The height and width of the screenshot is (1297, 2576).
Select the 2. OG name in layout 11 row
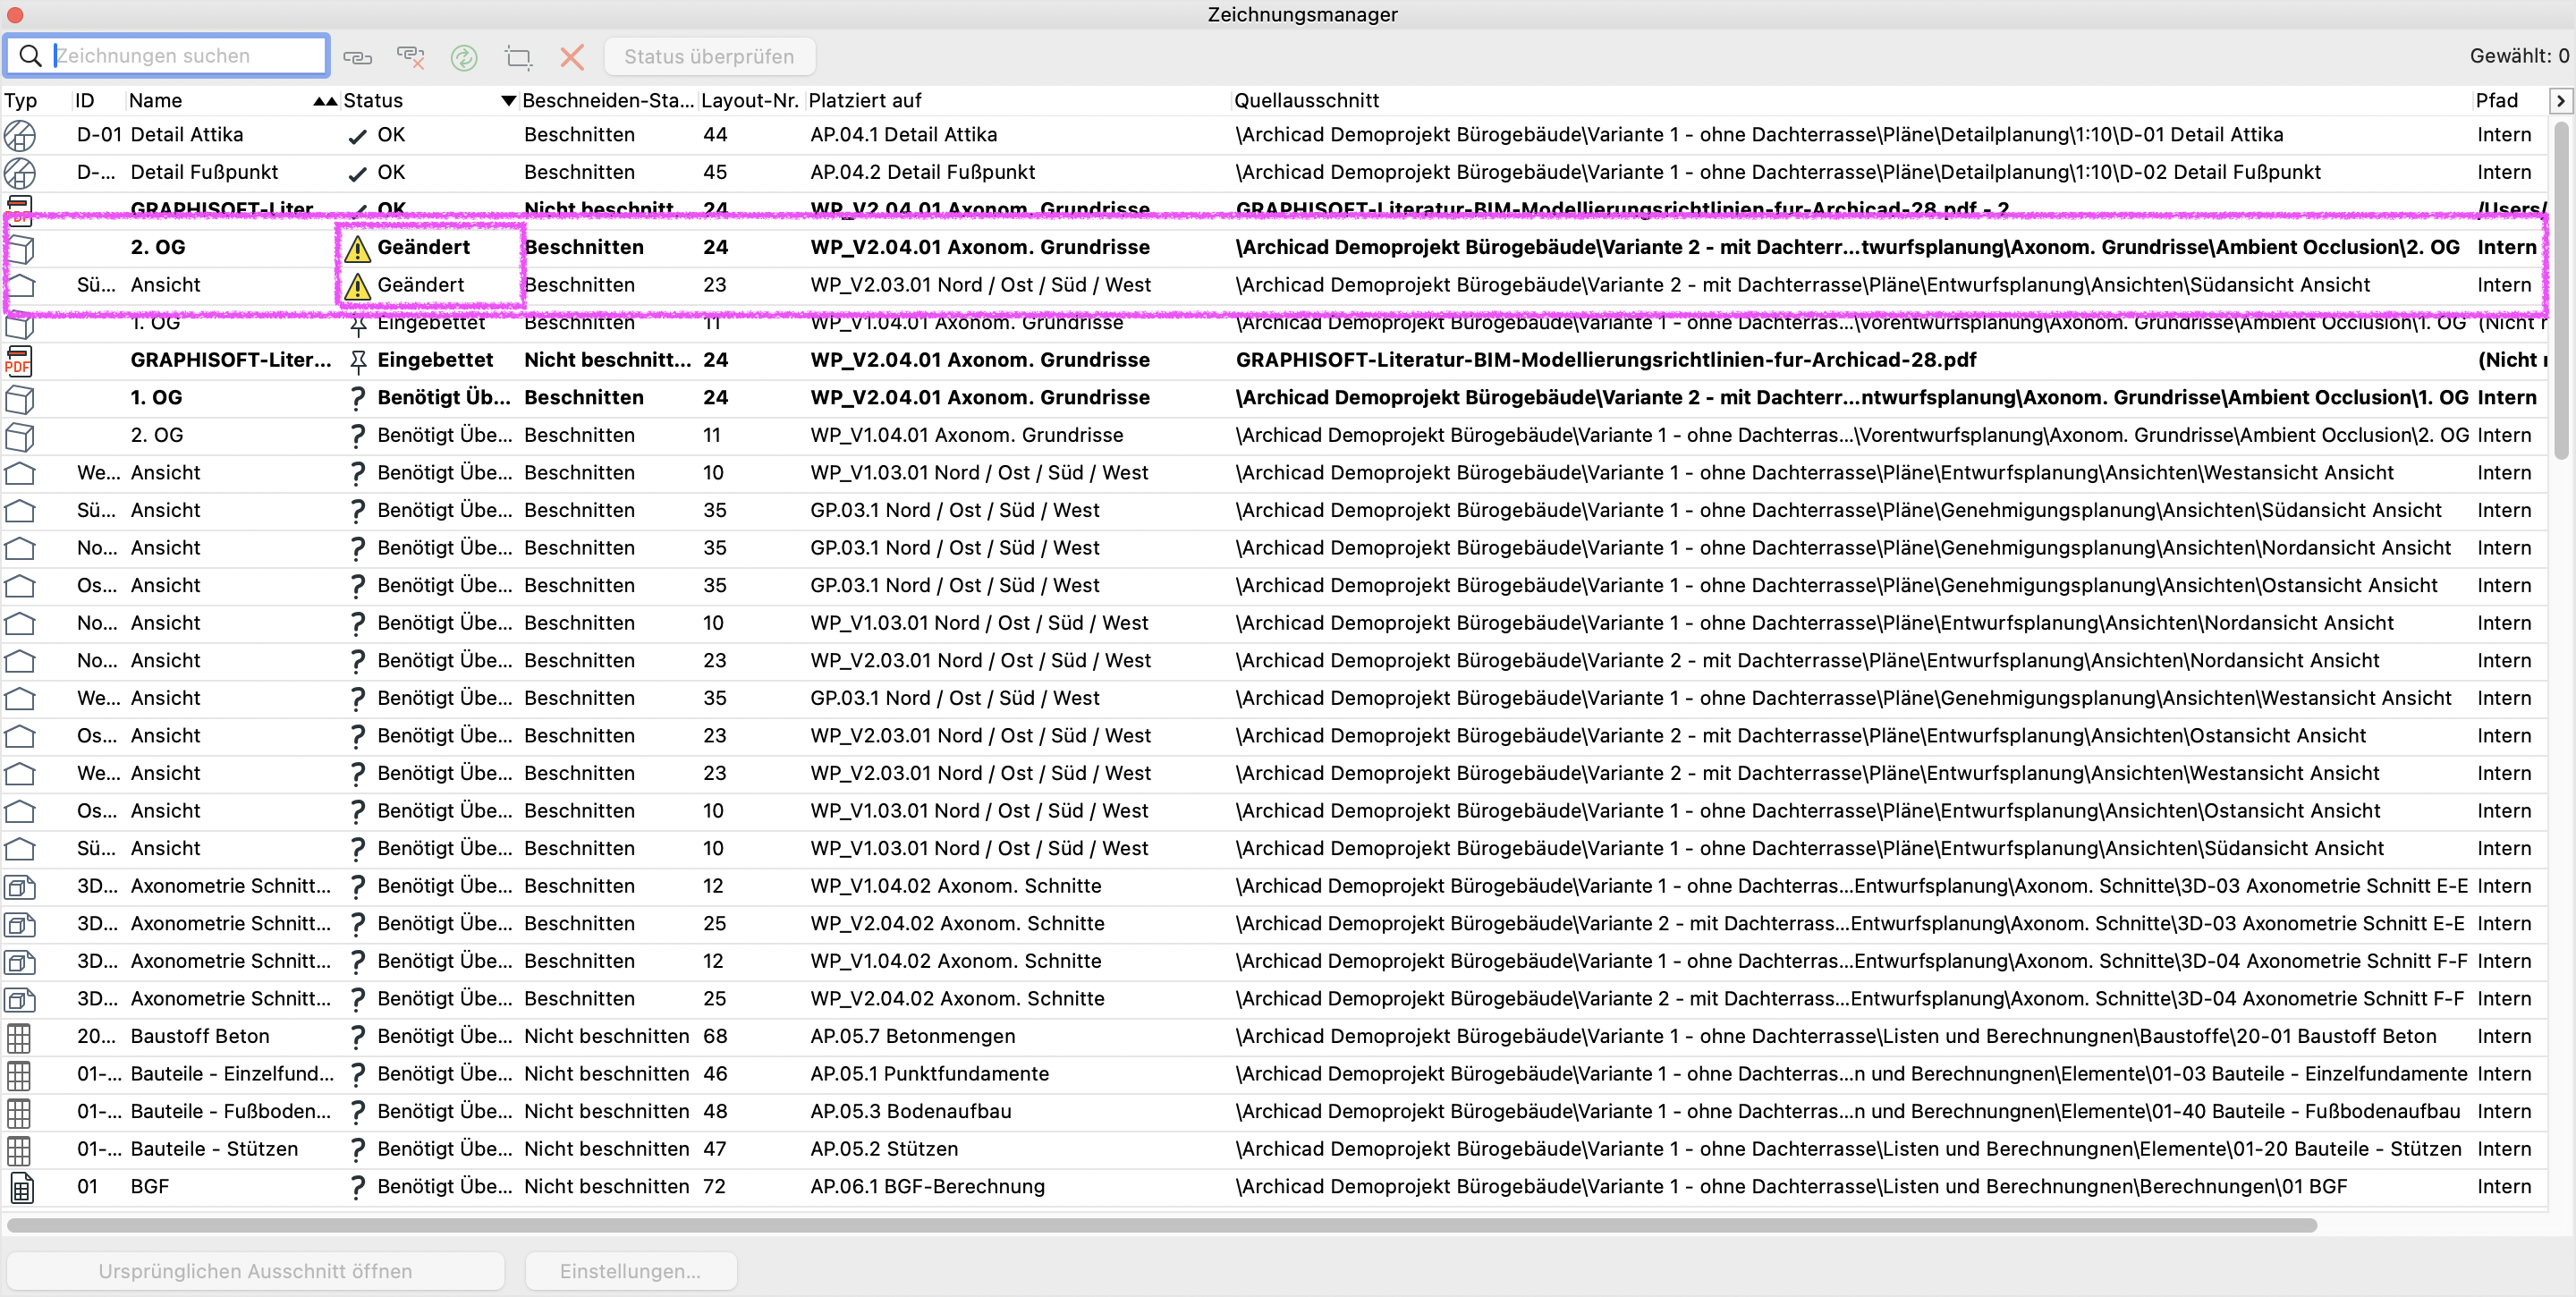point(157,436)
